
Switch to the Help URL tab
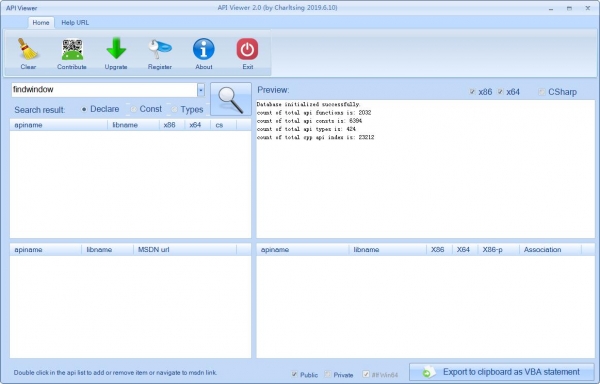click(x=75, y=23)
